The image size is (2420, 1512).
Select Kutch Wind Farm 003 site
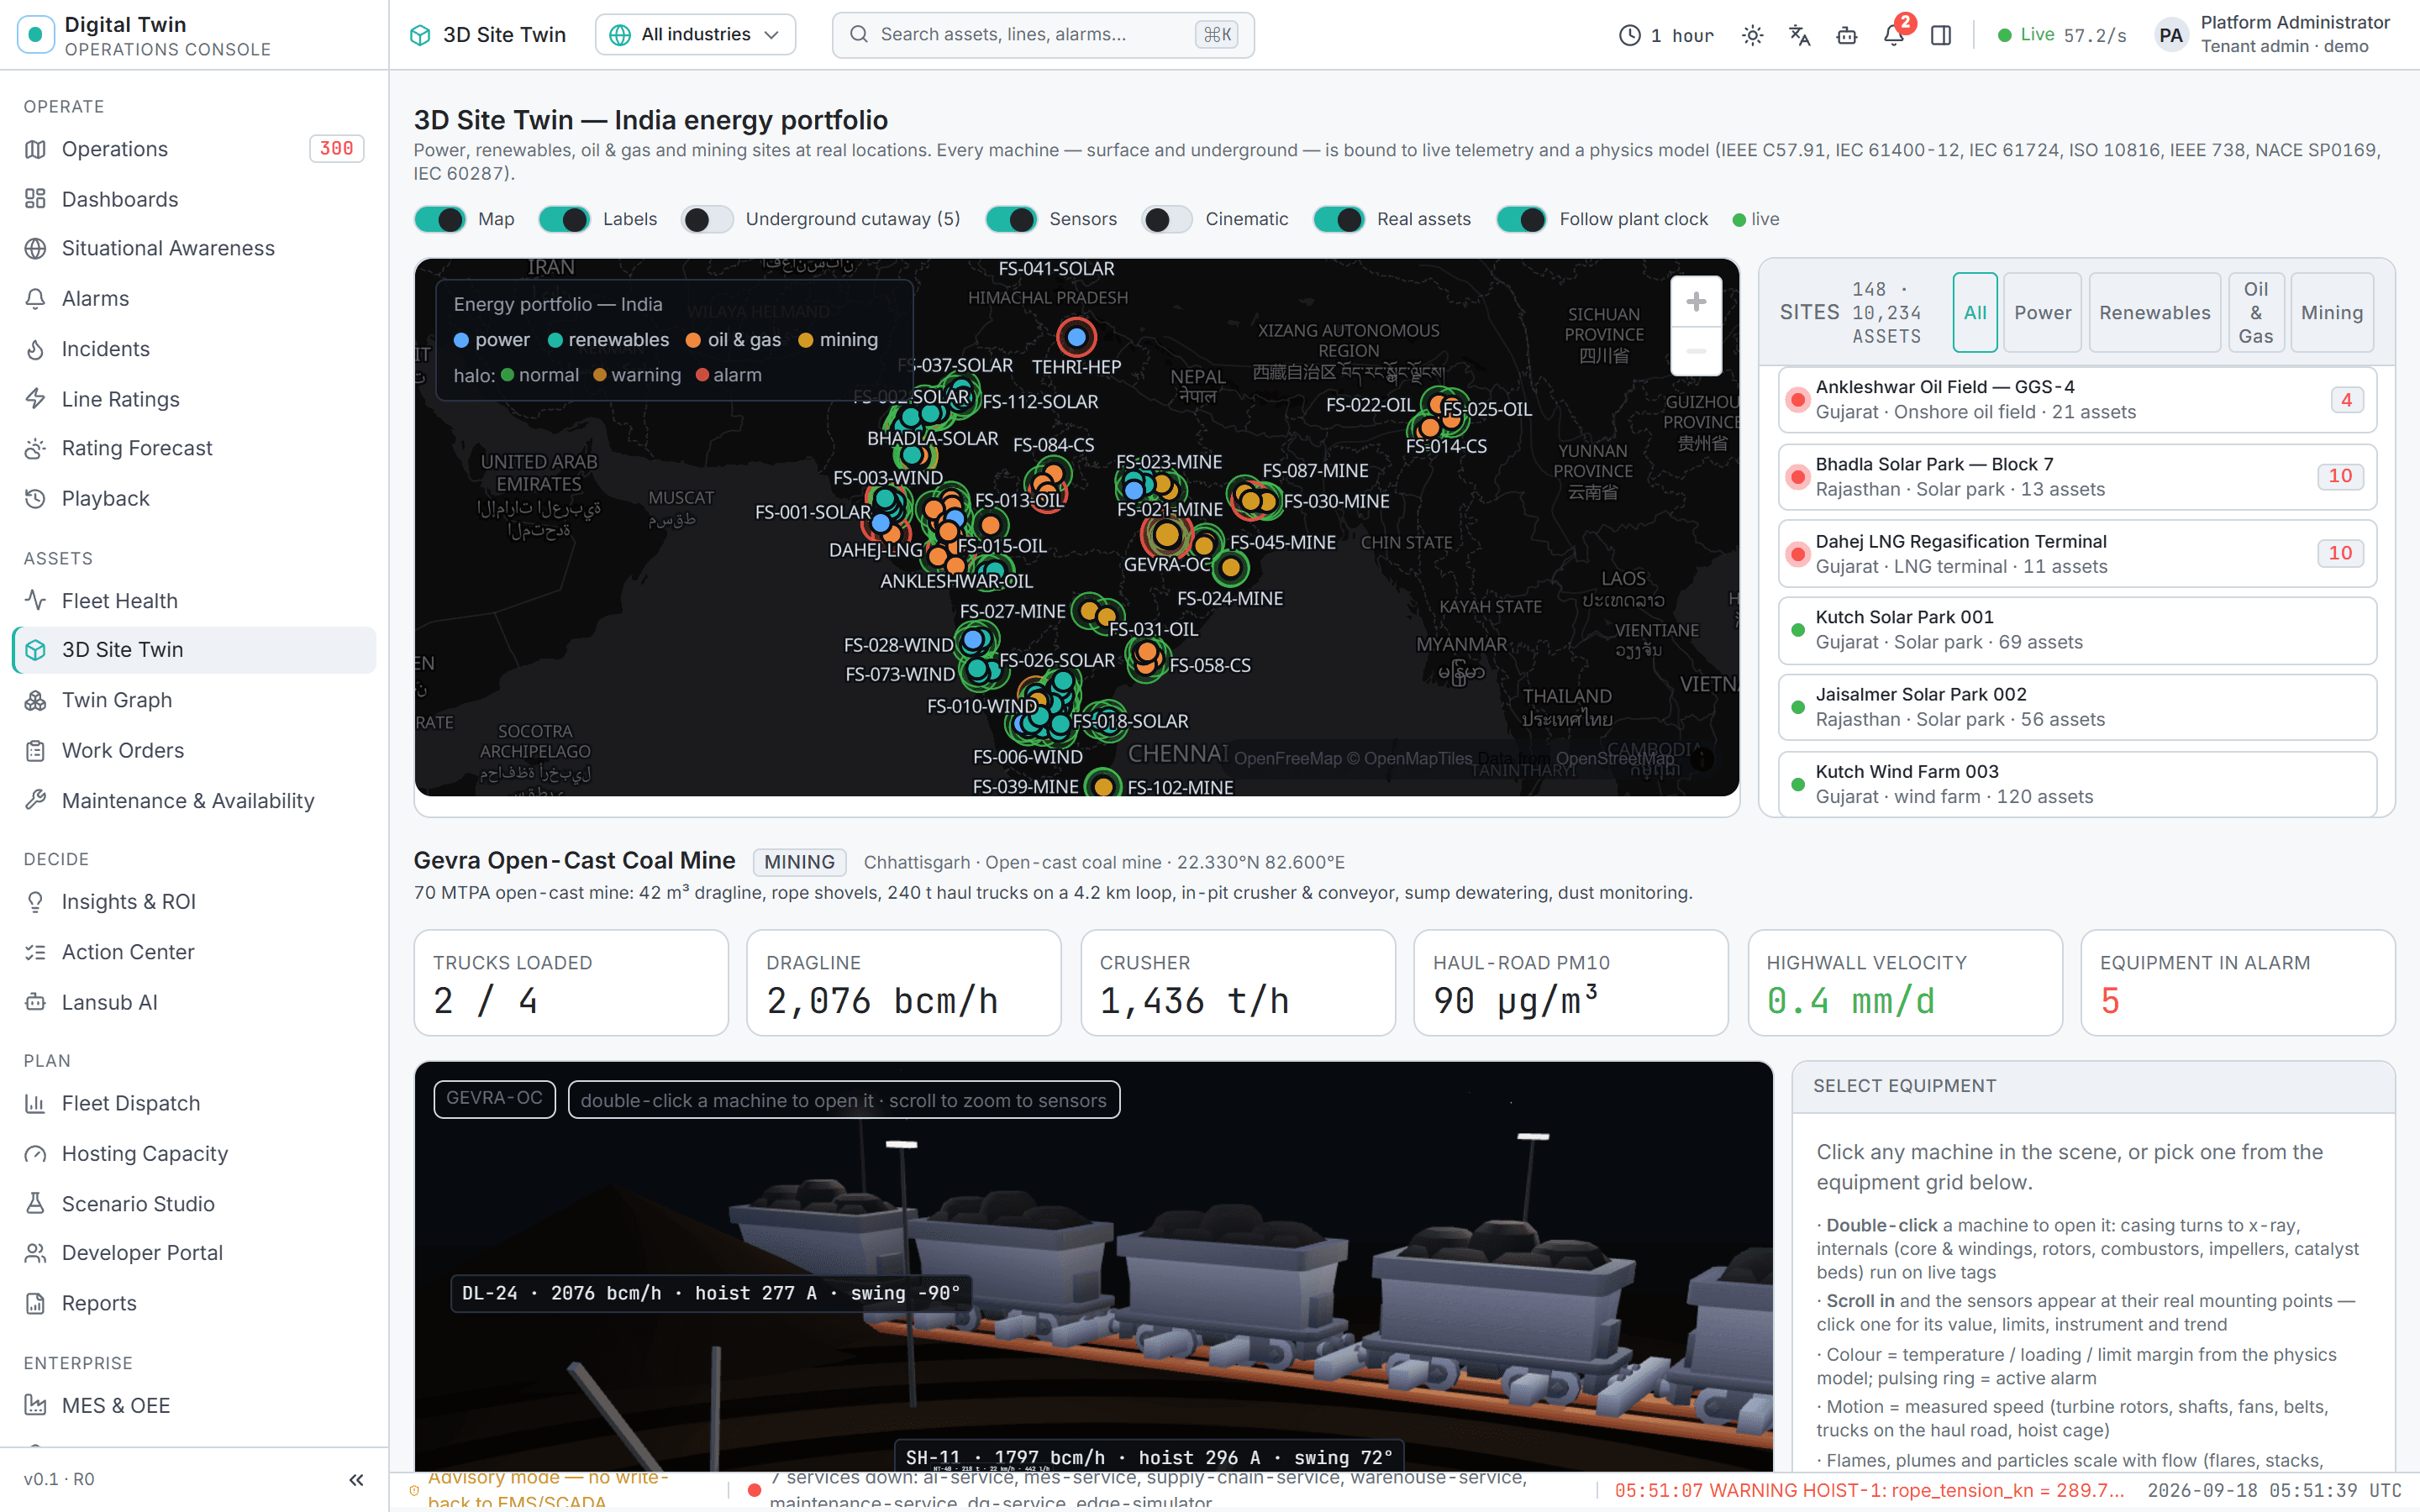2077,784
